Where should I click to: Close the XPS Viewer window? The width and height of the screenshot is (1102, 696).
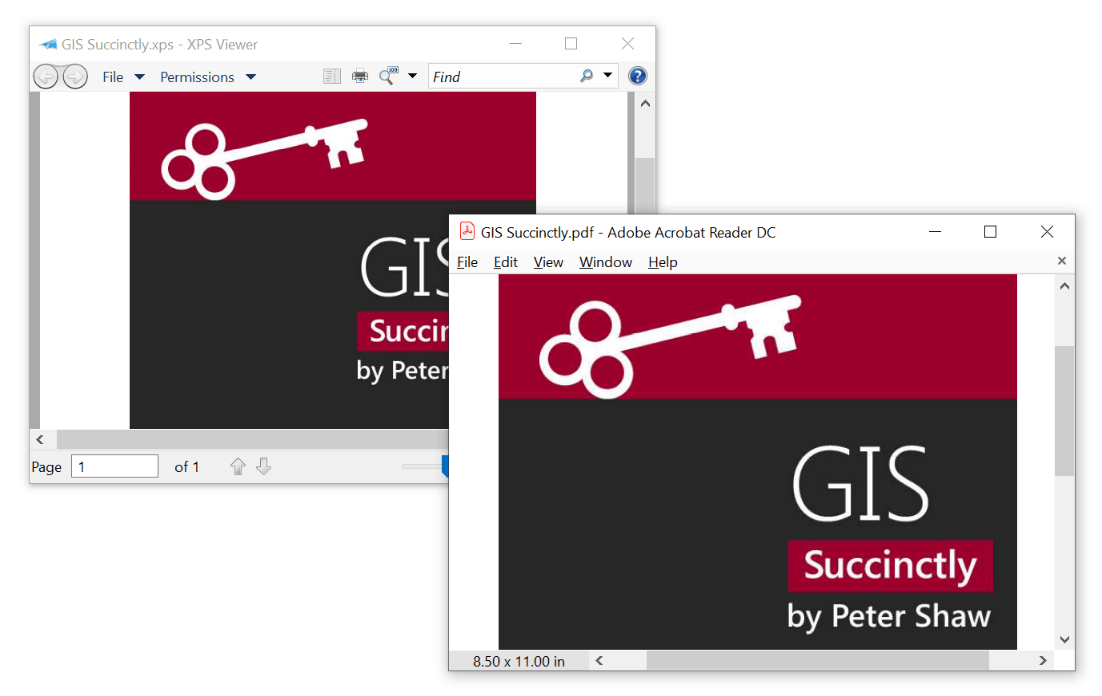tap(628, 44)
